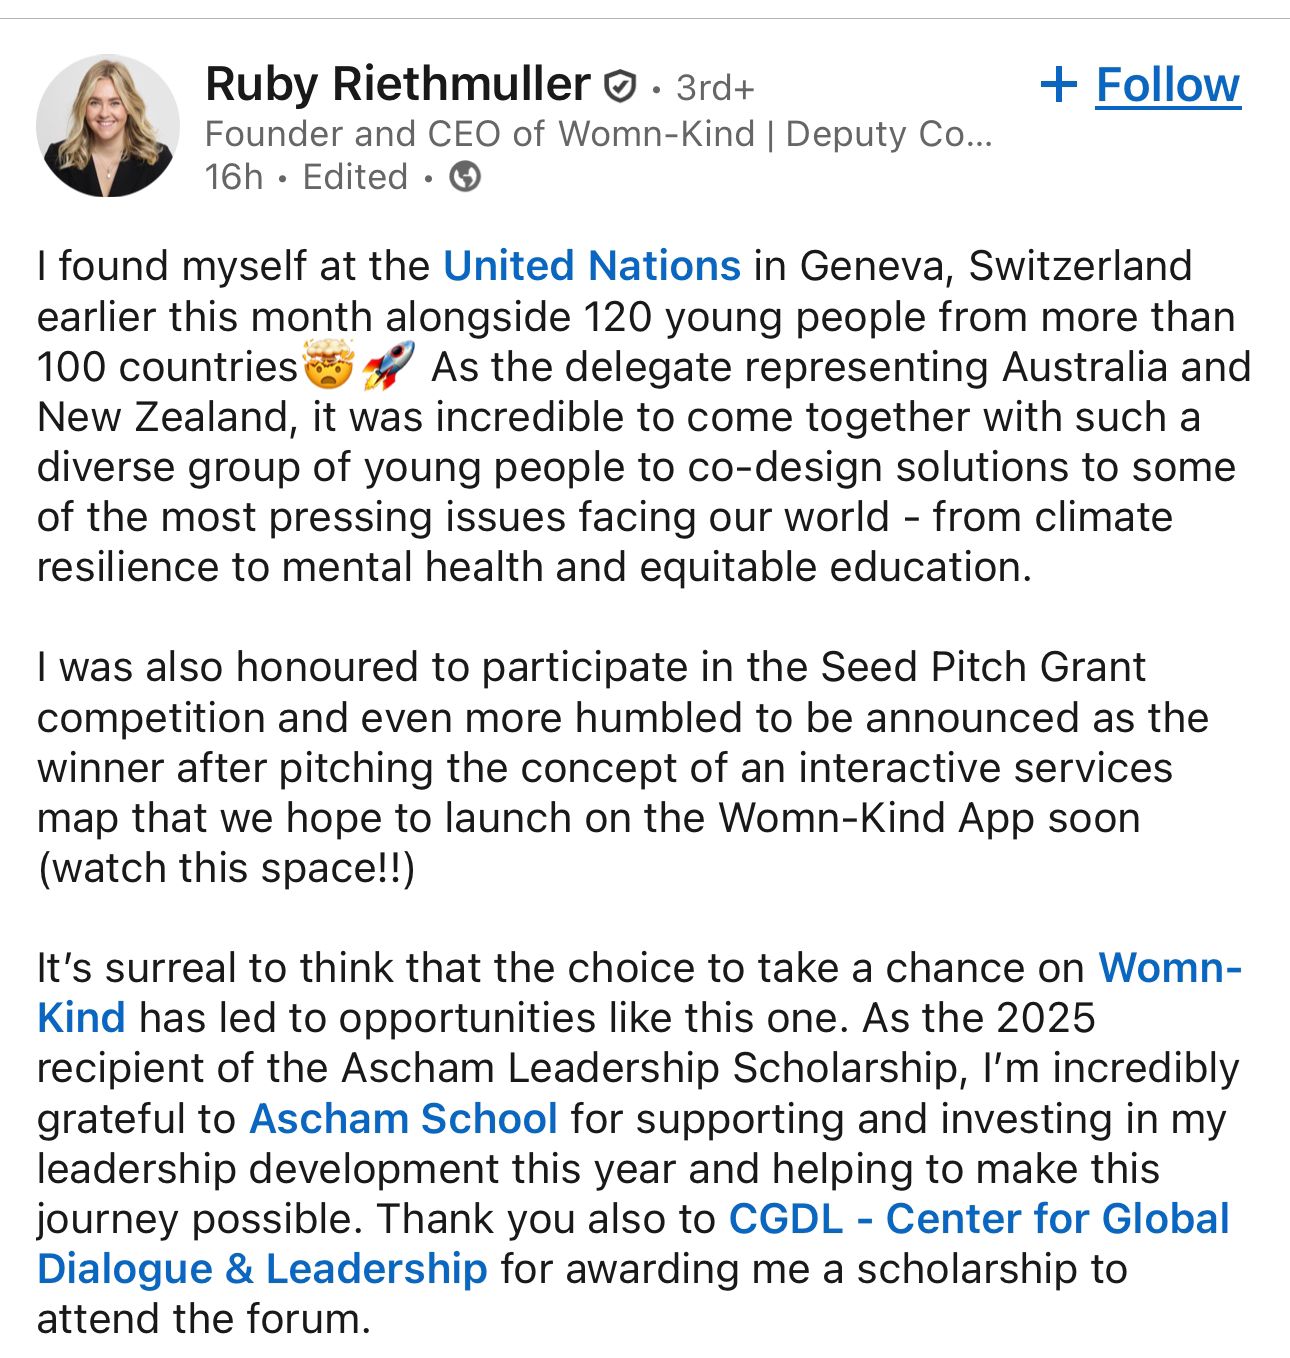
Task: Open the United Nations page link
Action: [x=591, y=266]
